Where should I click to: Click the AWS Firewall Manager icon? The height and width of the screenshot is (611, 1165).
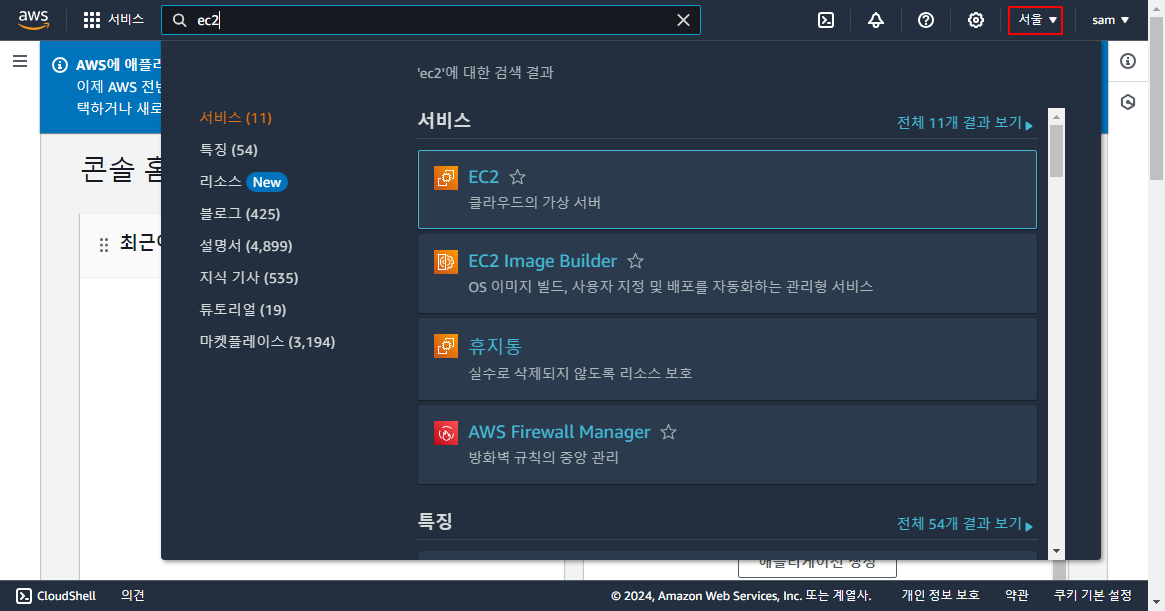click(446, 433)
